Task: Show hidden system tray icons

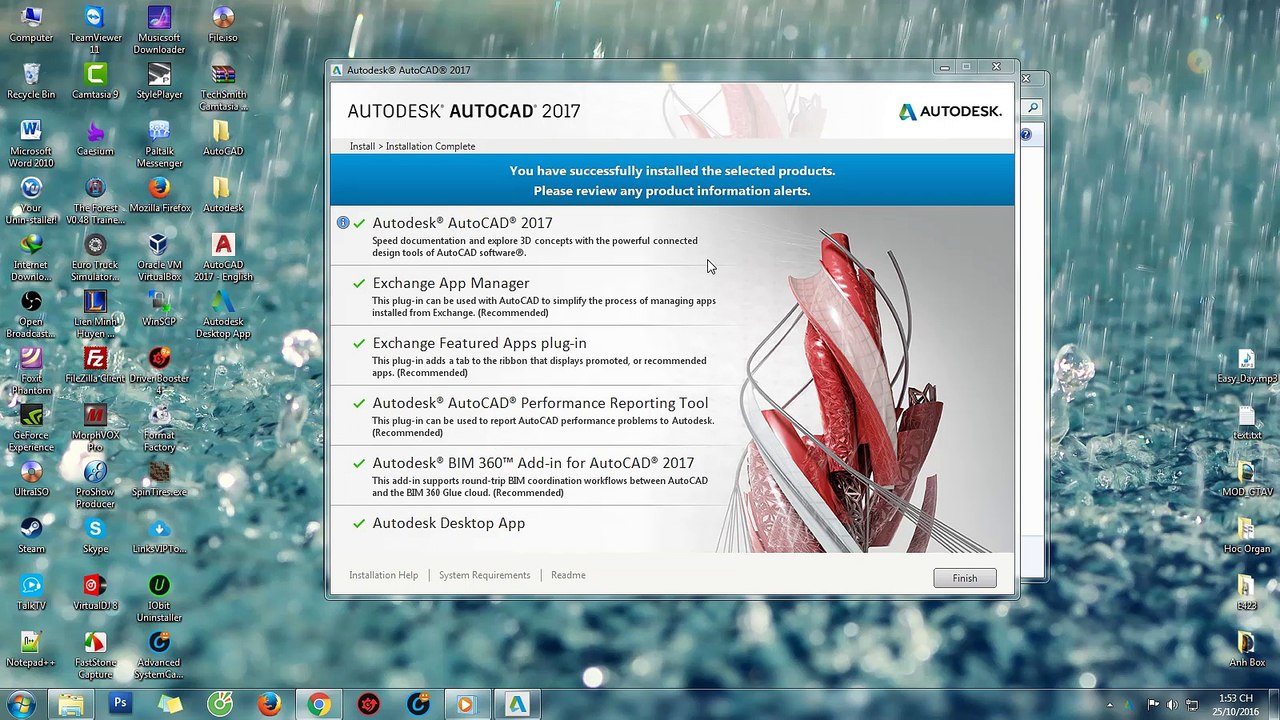Action: pyautogui.click(x=1109, y=705)
